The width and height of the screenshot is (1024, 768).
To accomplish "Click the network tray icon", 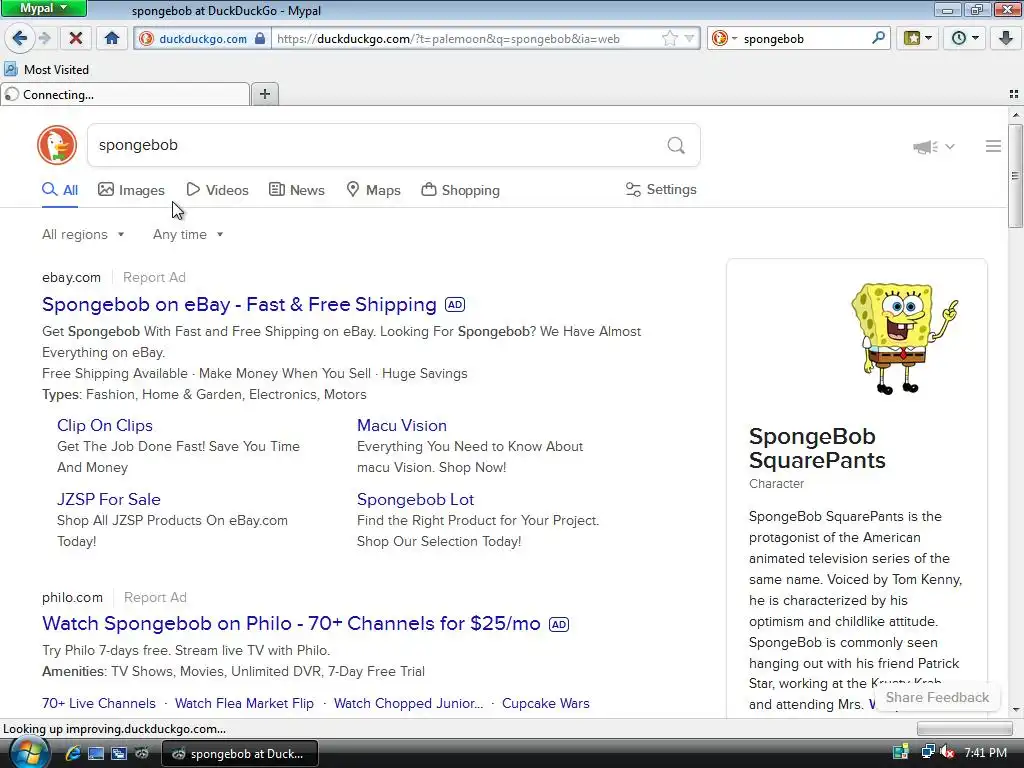I will [x=927, y=752].
